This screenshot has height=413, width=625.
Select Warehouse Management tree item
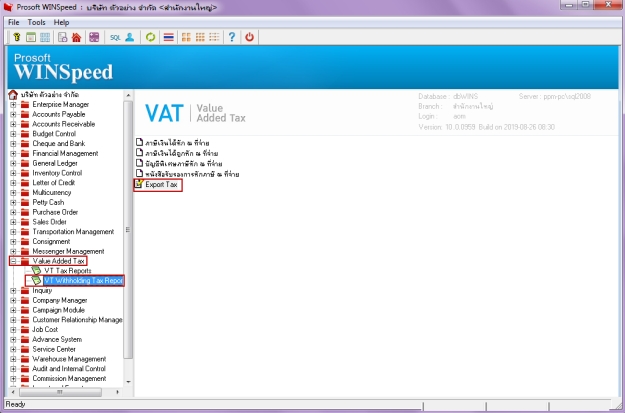point(69,359)
